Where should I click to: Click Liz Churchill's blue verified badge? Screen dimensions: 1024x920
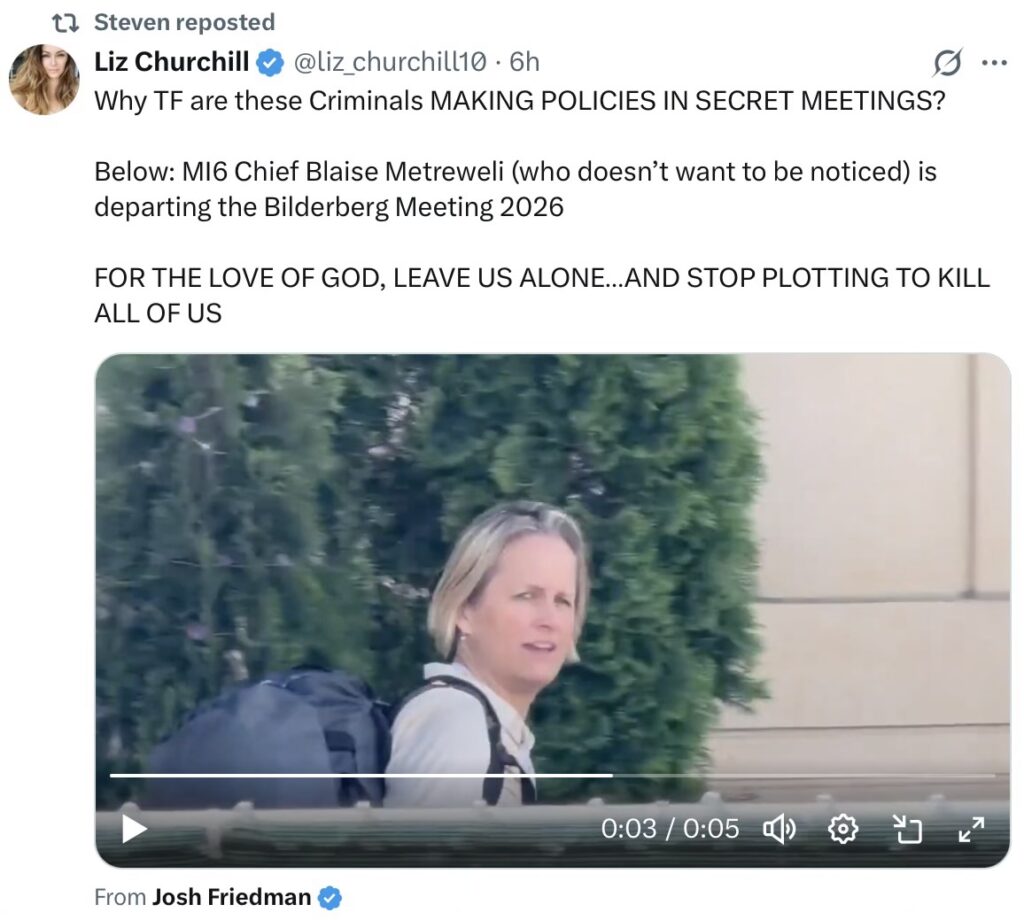(269, 63)
